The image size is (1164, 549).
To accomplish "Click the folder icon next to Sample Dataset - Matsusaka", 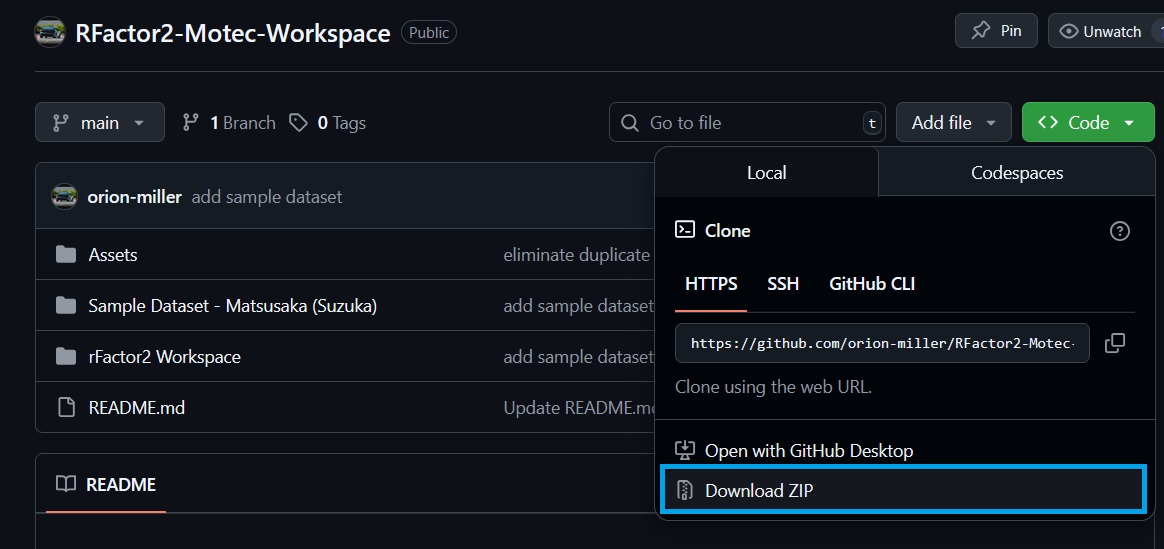I will pyautogui.click(x=66, y=306).
